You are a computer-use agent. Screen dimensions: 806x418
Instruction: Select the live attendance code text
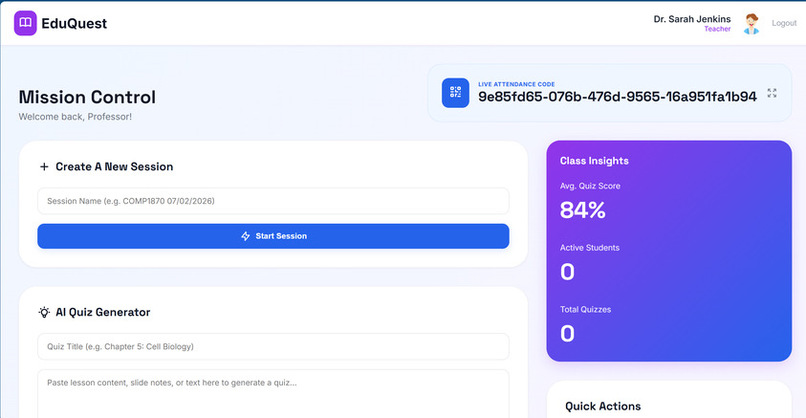pyautogui.click(x=617, y=97)
